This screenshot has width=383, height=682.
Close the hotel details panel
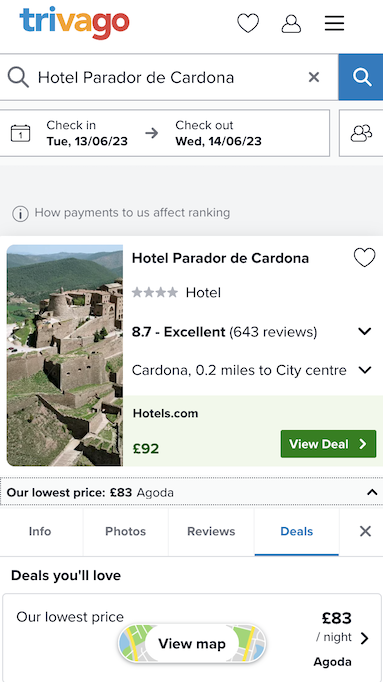point(365,531)
